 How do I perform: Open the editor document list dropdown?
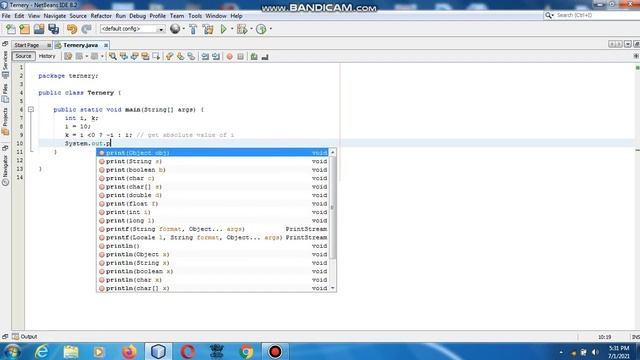click(x=628, y=44)
